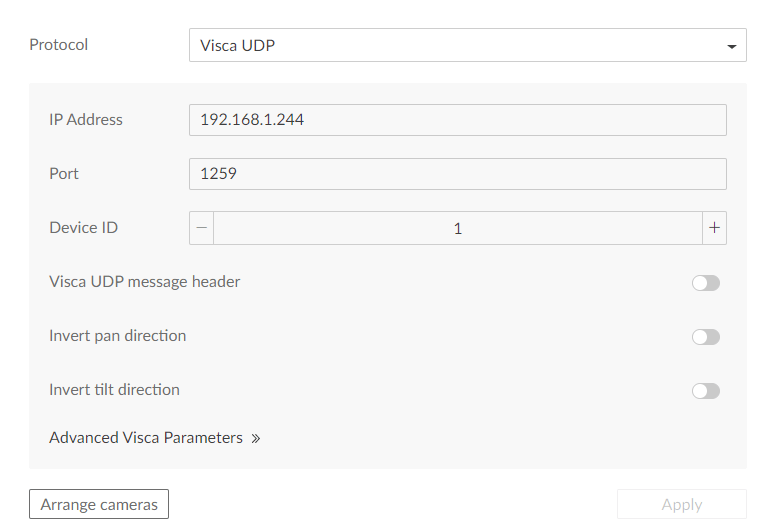Click the Protocol label
Screen dimensions: 778x528
(x=59, y=45)
